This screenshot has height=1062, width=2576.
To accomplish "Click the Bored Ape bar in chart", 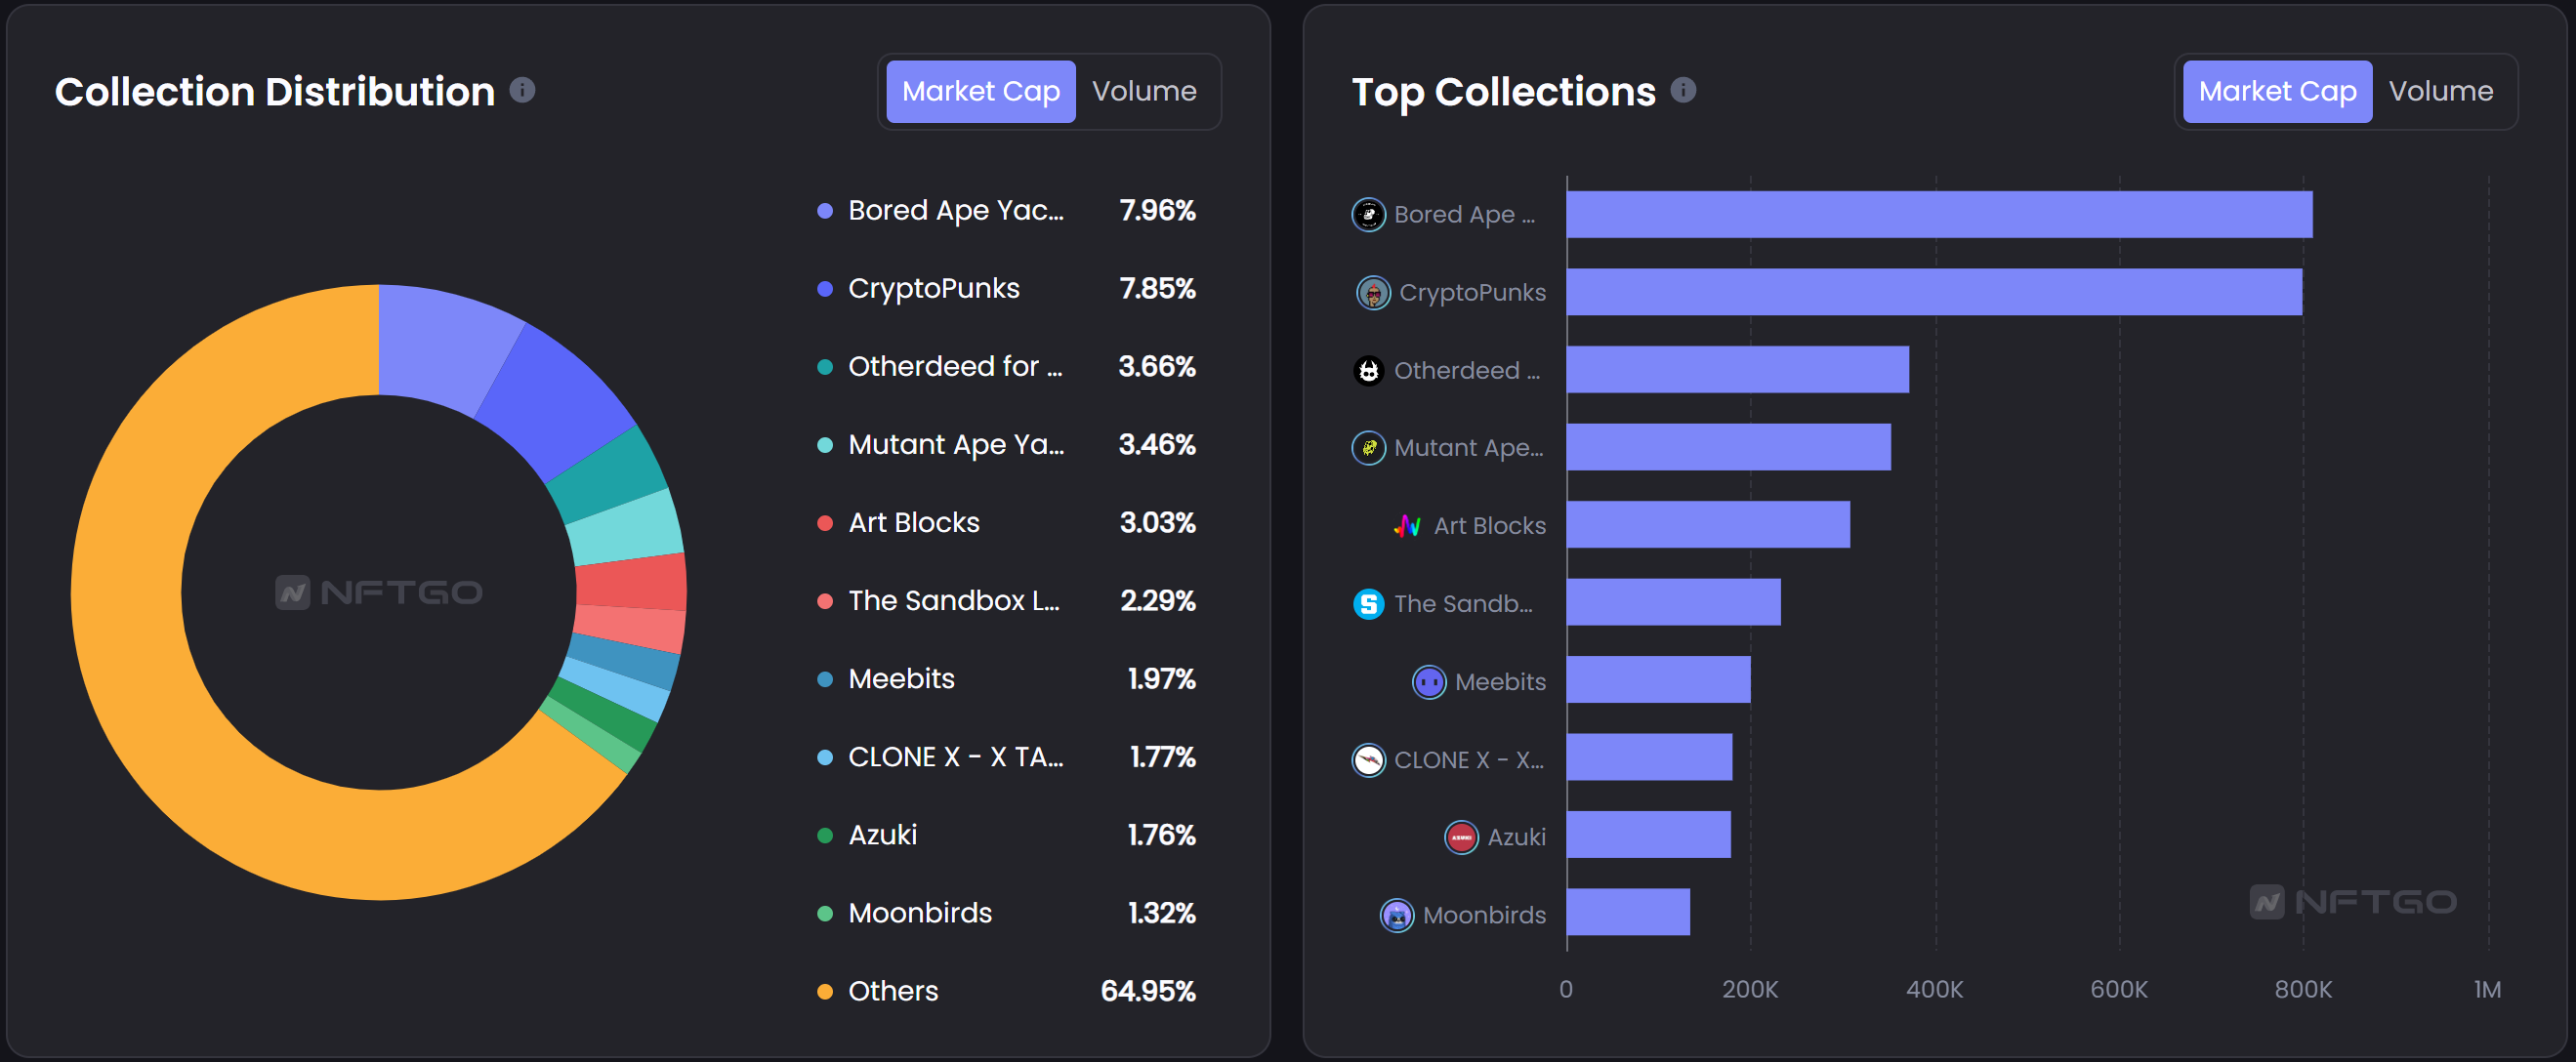I will pyautogui.click(x=1939, y=215).
